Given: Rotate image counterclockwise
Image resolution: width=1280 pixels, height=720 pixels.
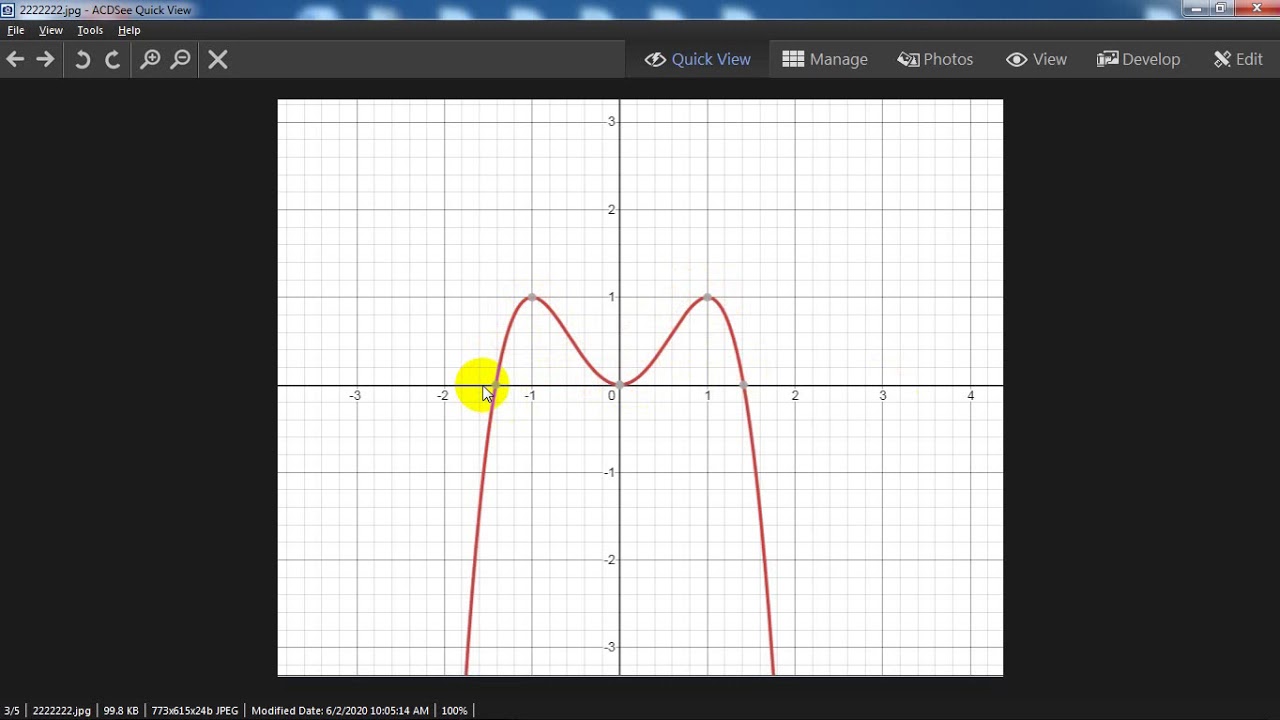Looking at the screenshot, I should click(x=83, y=59).
